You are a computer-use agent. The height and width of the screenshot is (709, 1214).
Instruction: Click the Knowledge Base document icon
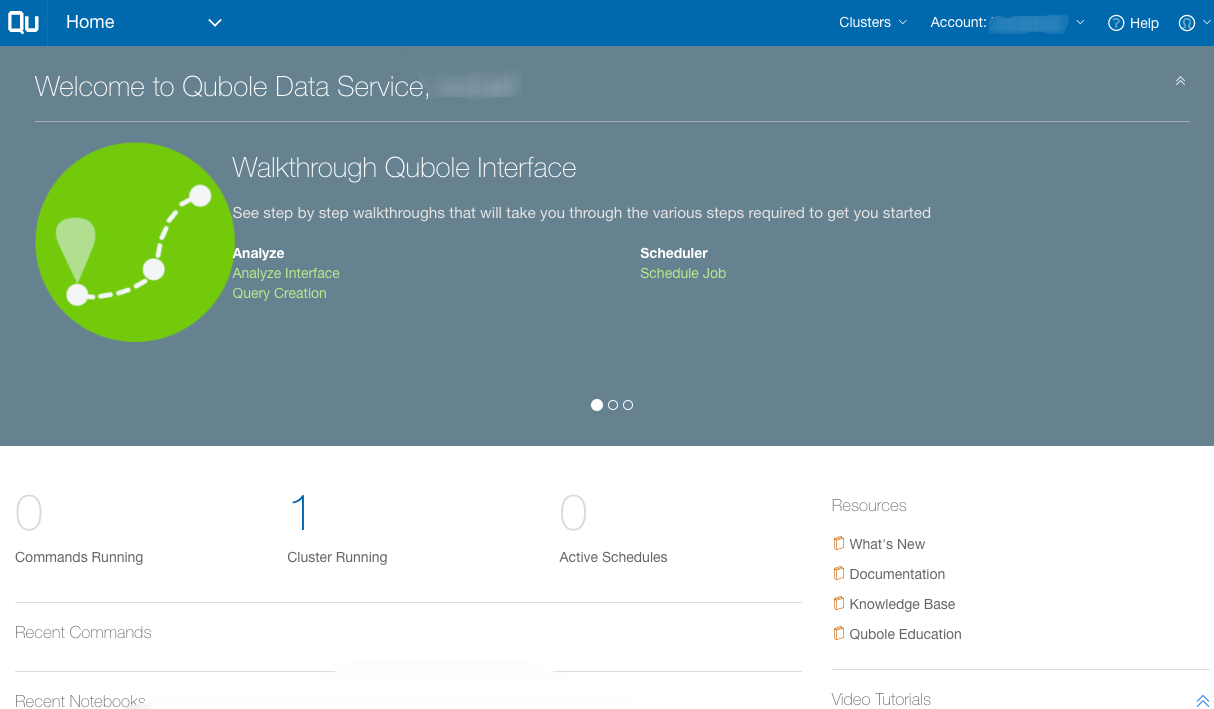[x=839, y=603]
